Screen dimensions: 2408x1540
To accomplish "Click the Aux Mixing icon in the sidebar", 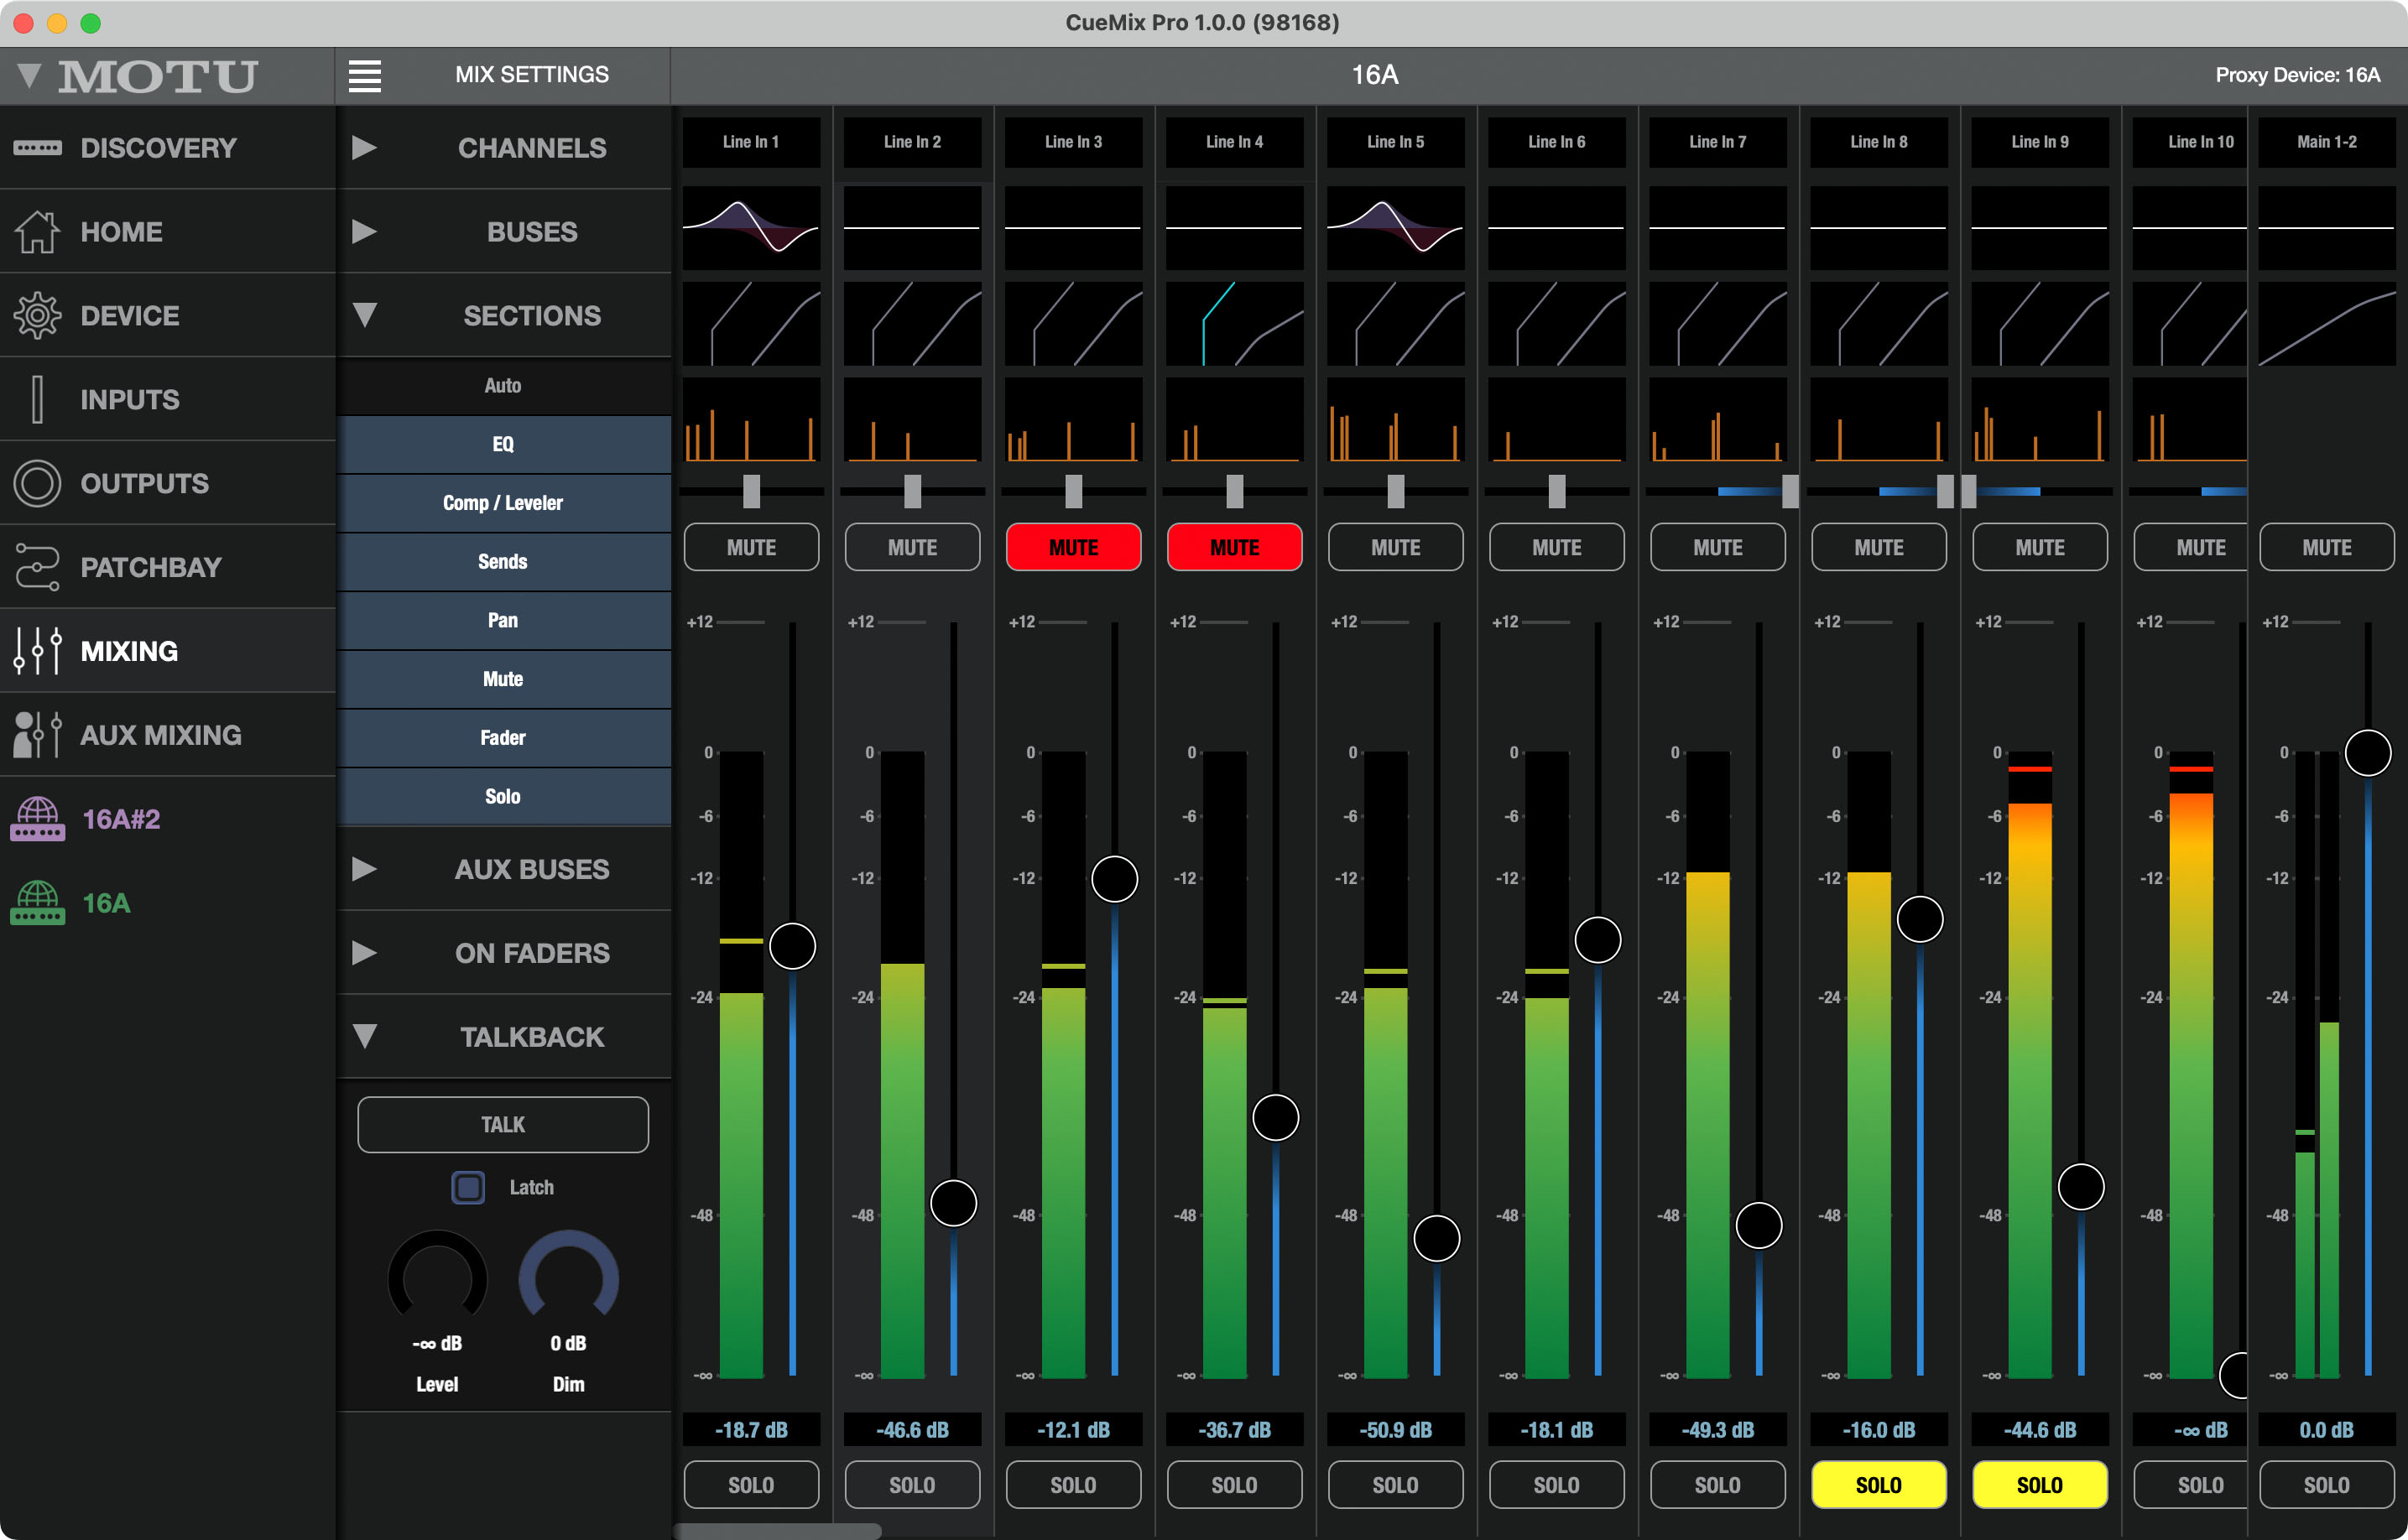I will tap(38, 735).
